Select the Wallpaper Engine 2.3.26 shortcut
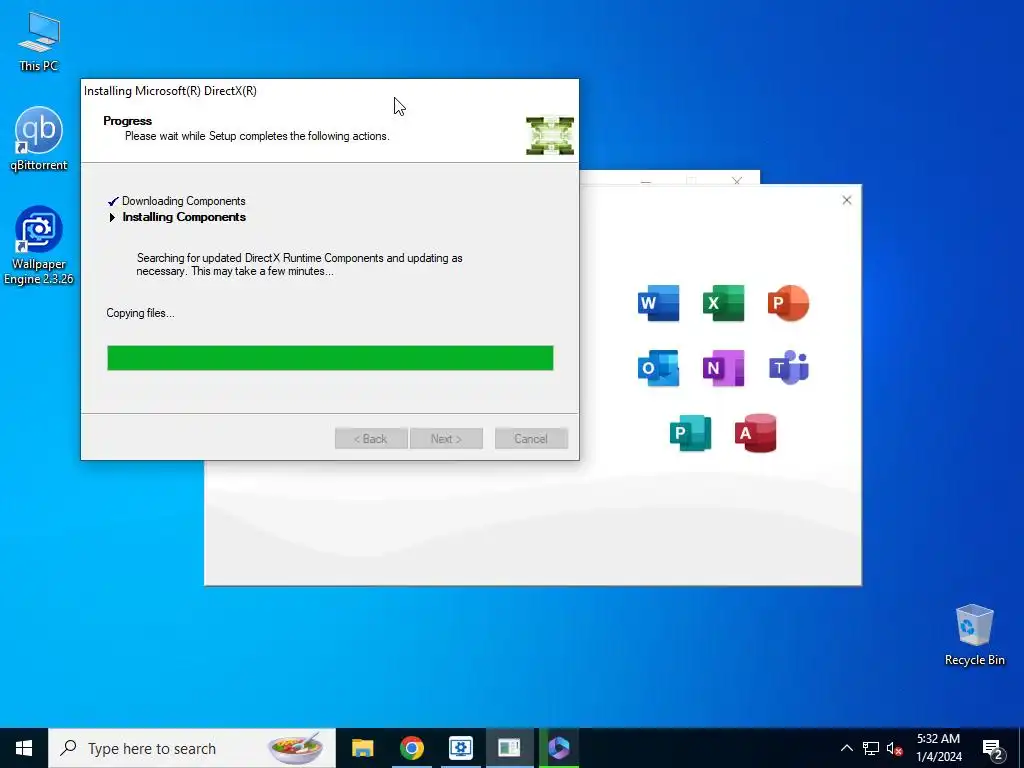Image resolution: width=1024 pixels, height=768 pixels. tap(39, 245)
